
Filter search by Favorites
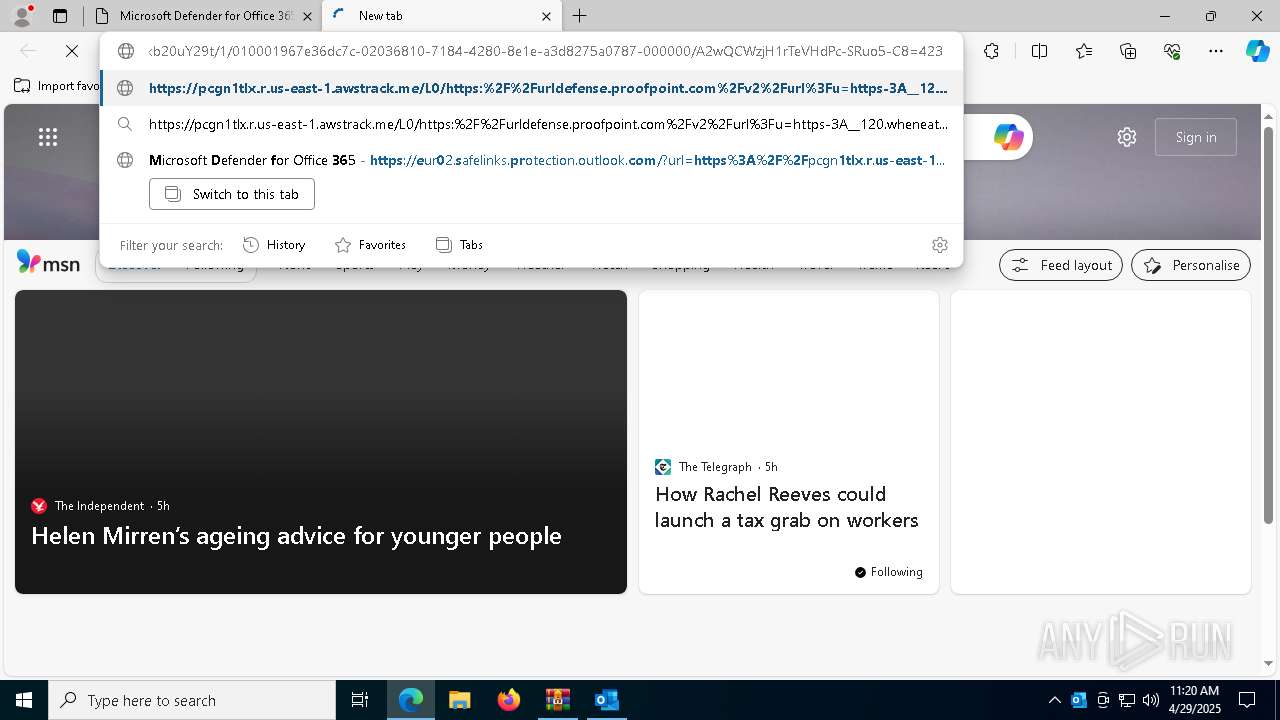point(370,245)
